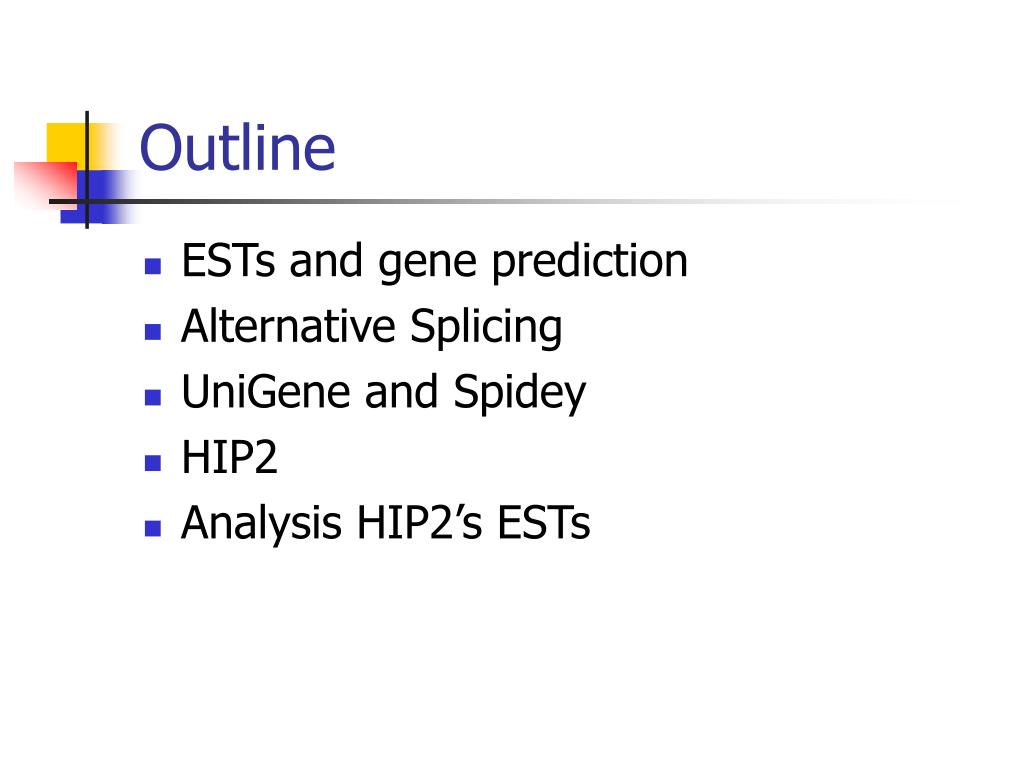Click the word "Splicing" in the second bullet
Viewport: 1024px width, 768px height.
[x=486, y=328]
